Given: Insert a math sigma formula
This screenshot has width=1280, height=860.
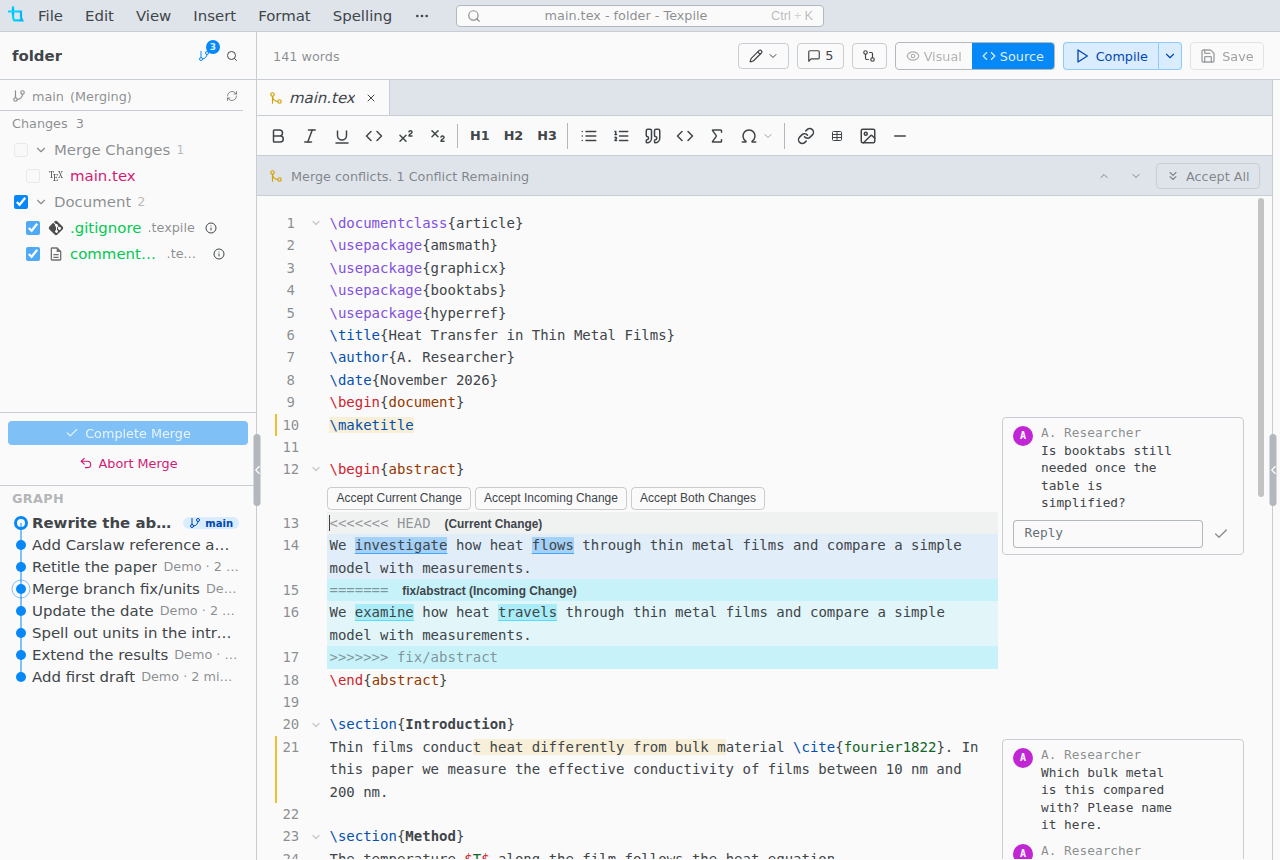Looking at the screenshot, I should pyautogui.click(x=717, y=136).
